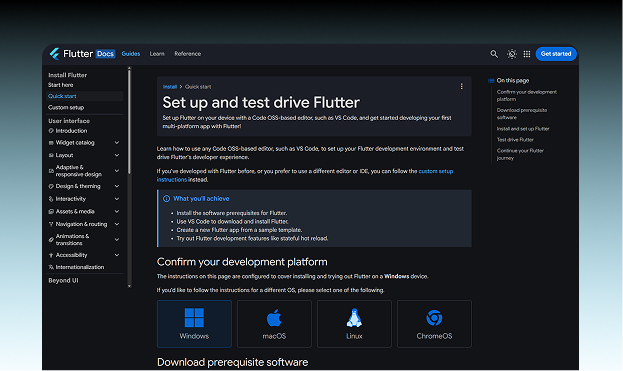This screenshot has width=623, height=371.
Task: Click the Install breadcrumb link
Action: [170, 87]
